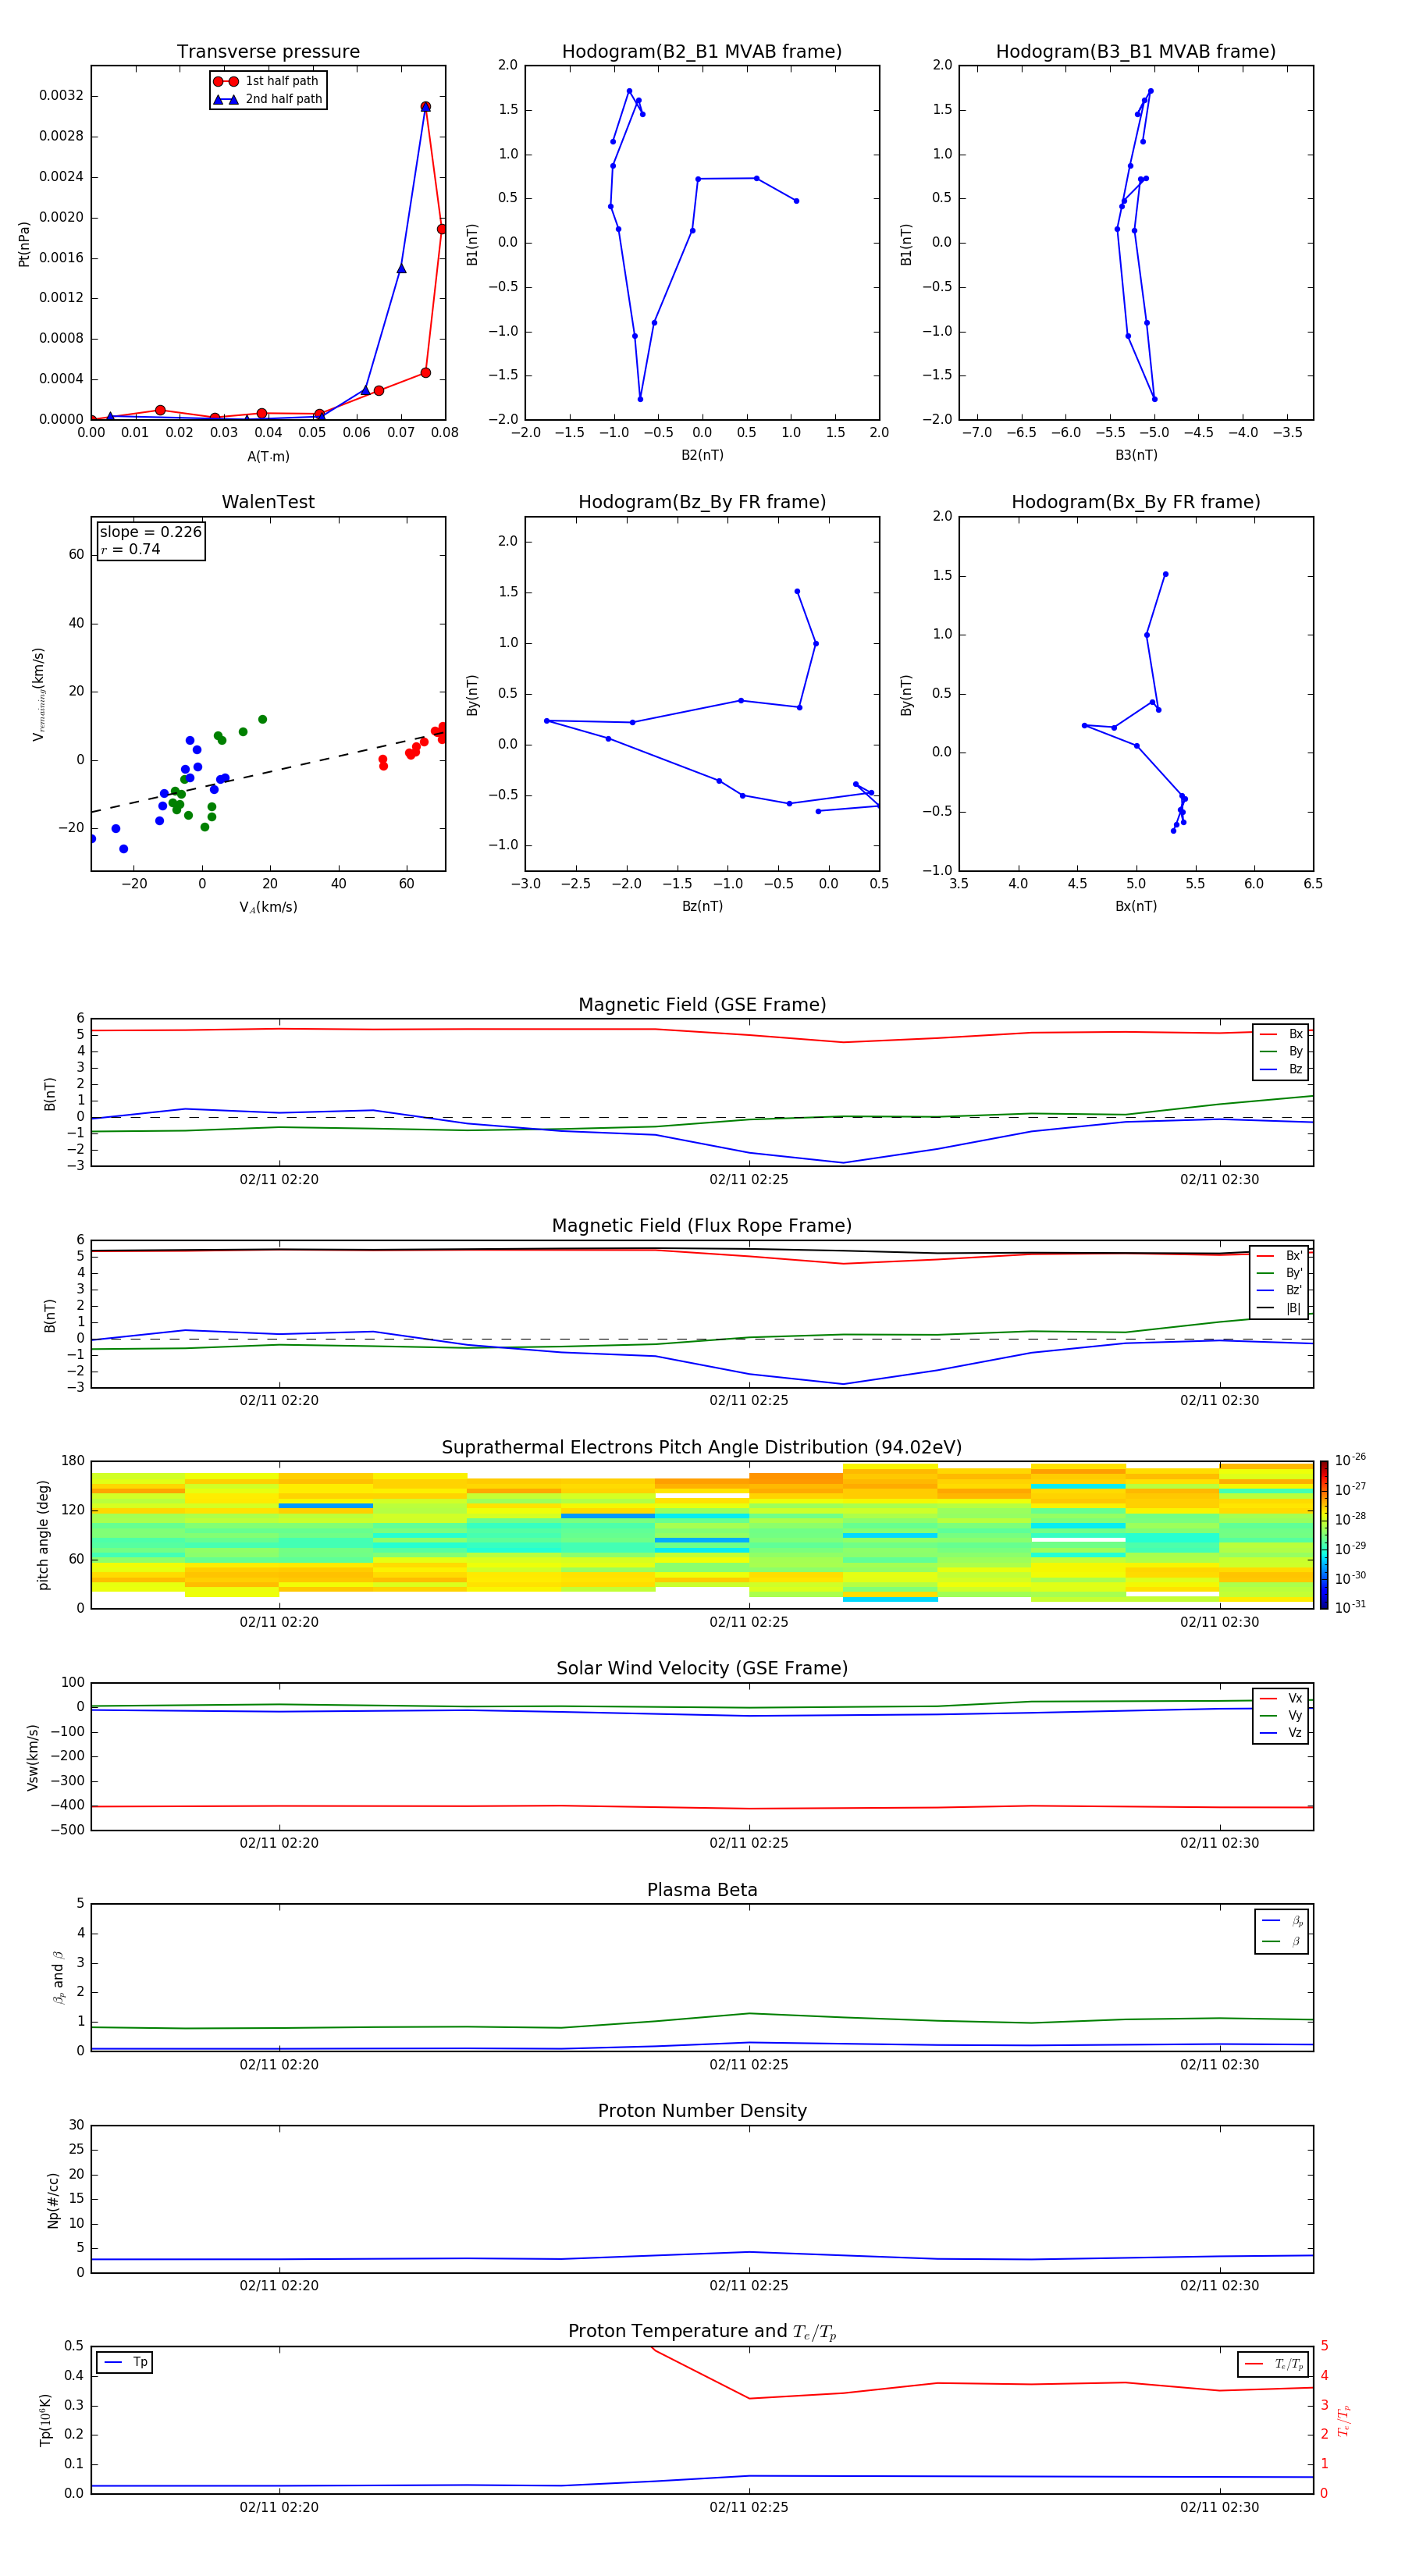1405x2576 pixels.
Task: Select the 'Vy' legend entry
Action: coord(1281,1715)
